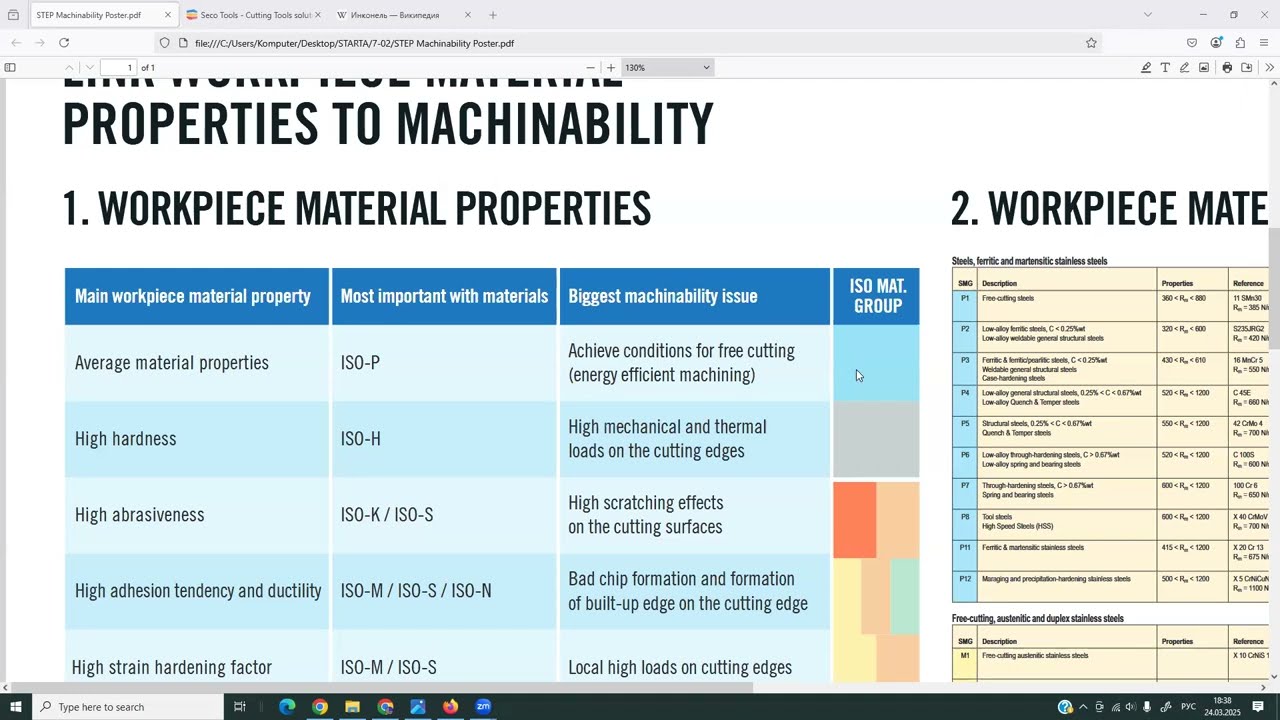1280x720 pixels.
Task: Click the "Most important with materials" header
Action: pos(444,296)
